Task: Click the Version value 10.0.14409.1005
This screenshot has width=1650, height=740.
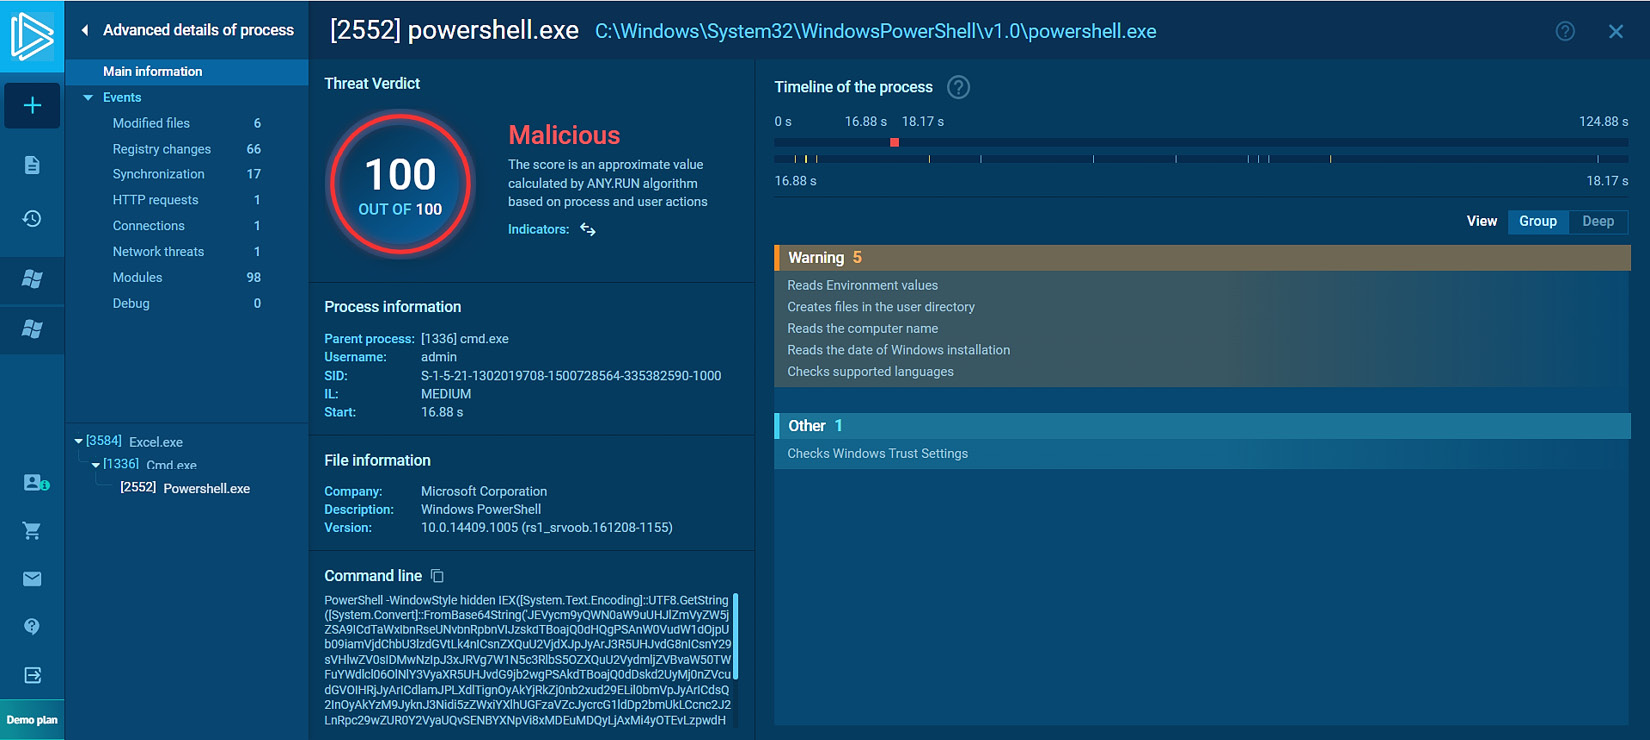Action: point(546,528)
